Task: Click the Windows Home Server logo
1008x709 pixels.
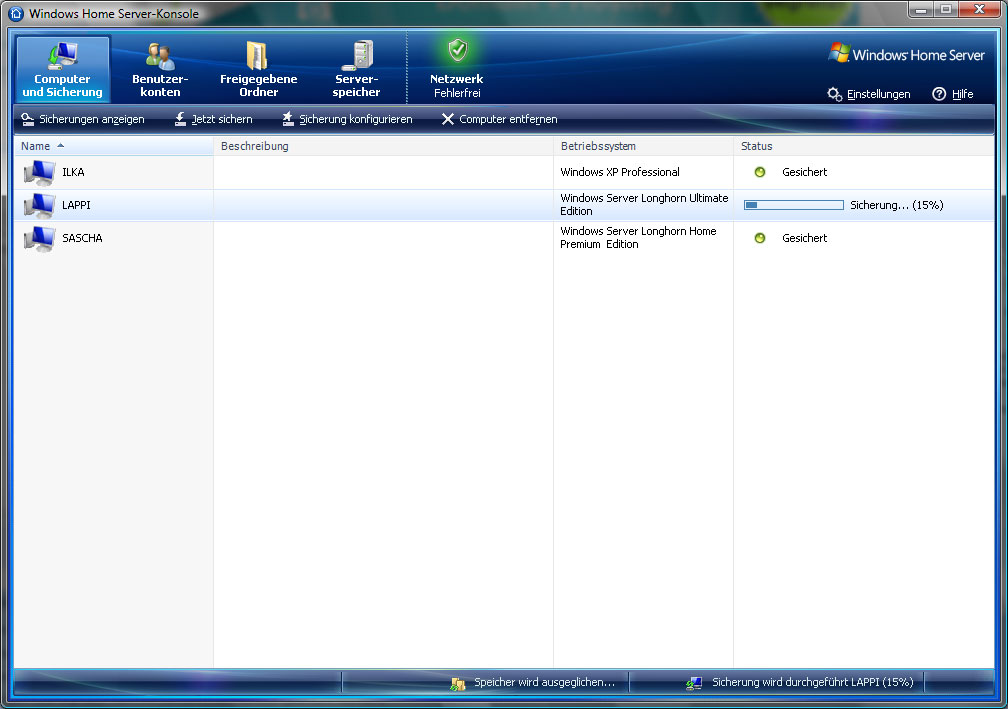Action: click(x=906, y=54)
